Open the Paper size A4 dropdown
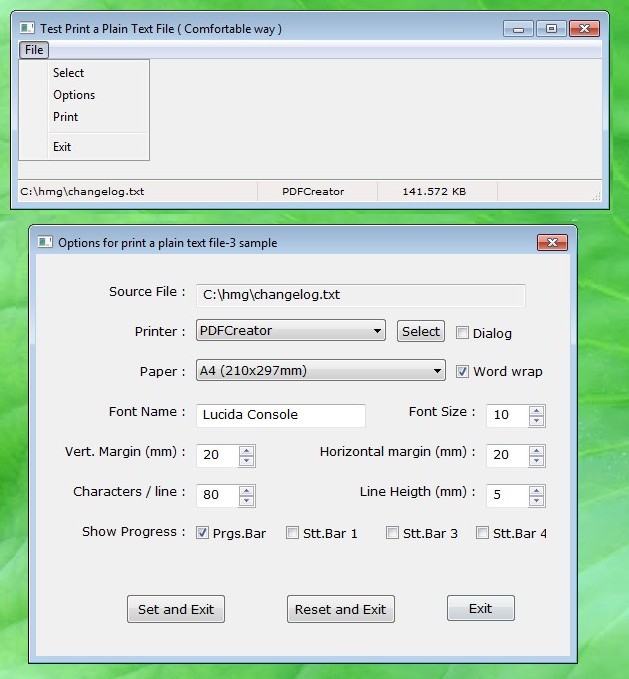Screen dimensions: 629x679 pyautogui.click(x=321, y=371)
